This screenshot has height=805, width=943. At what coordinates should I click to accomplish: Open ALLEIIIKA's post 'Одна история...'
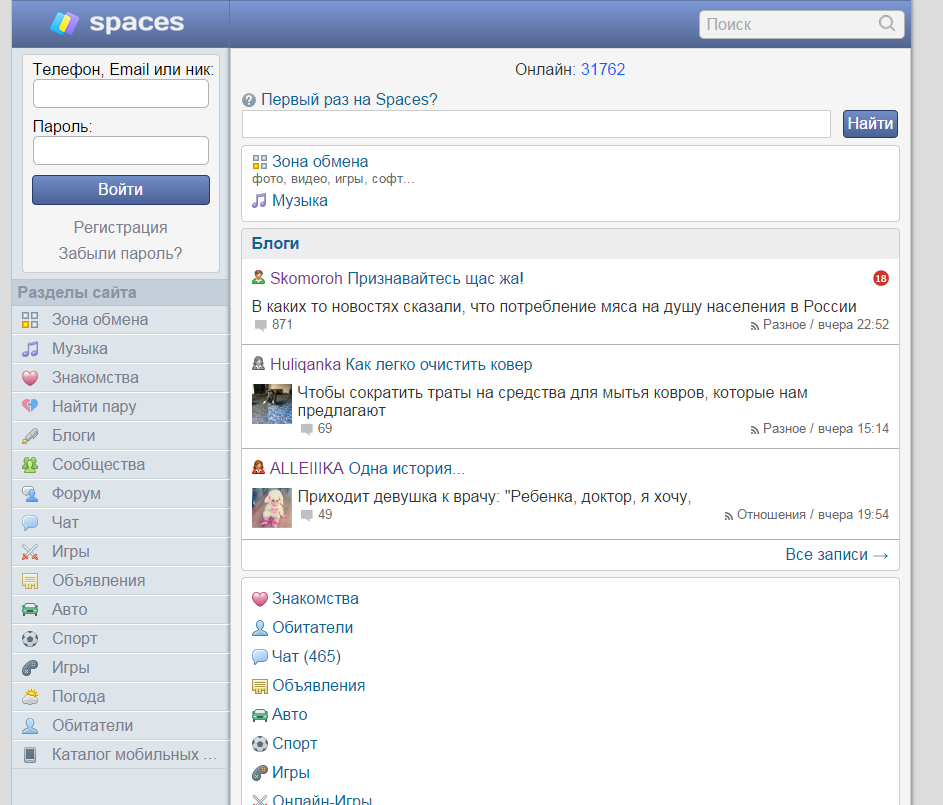[x=407, y=468]
